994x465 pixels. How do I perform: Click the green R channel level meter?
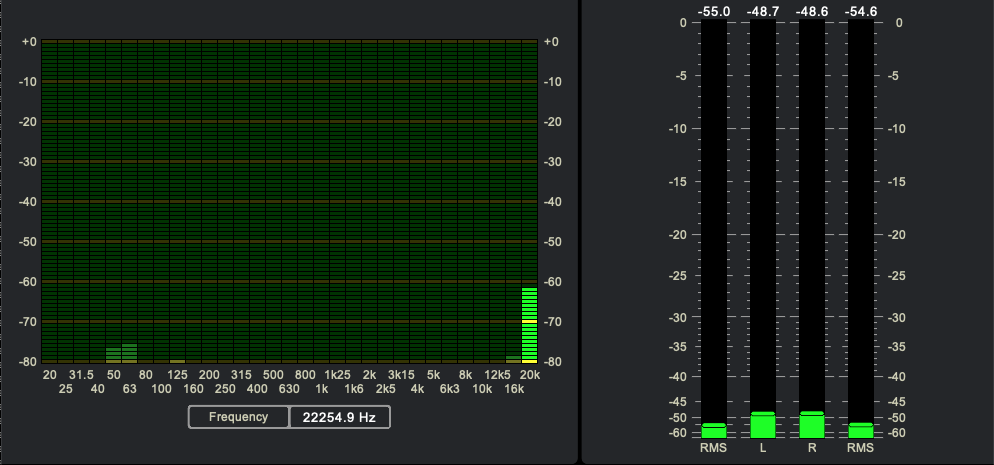[x=811, y=425]
